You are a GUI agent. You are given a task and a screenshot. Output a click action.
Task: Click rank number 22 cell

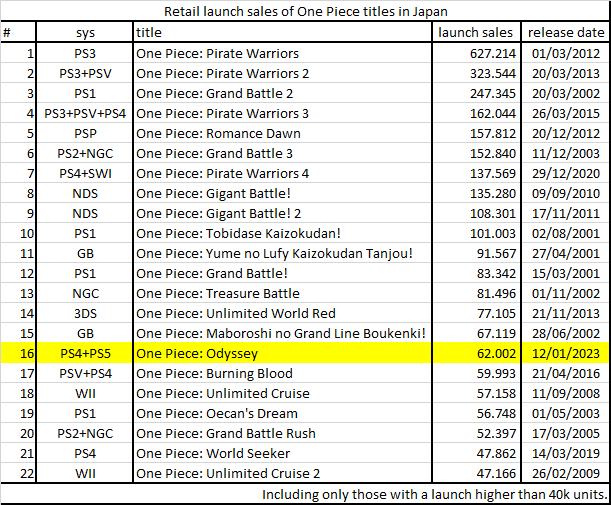(x=27, y=473)
